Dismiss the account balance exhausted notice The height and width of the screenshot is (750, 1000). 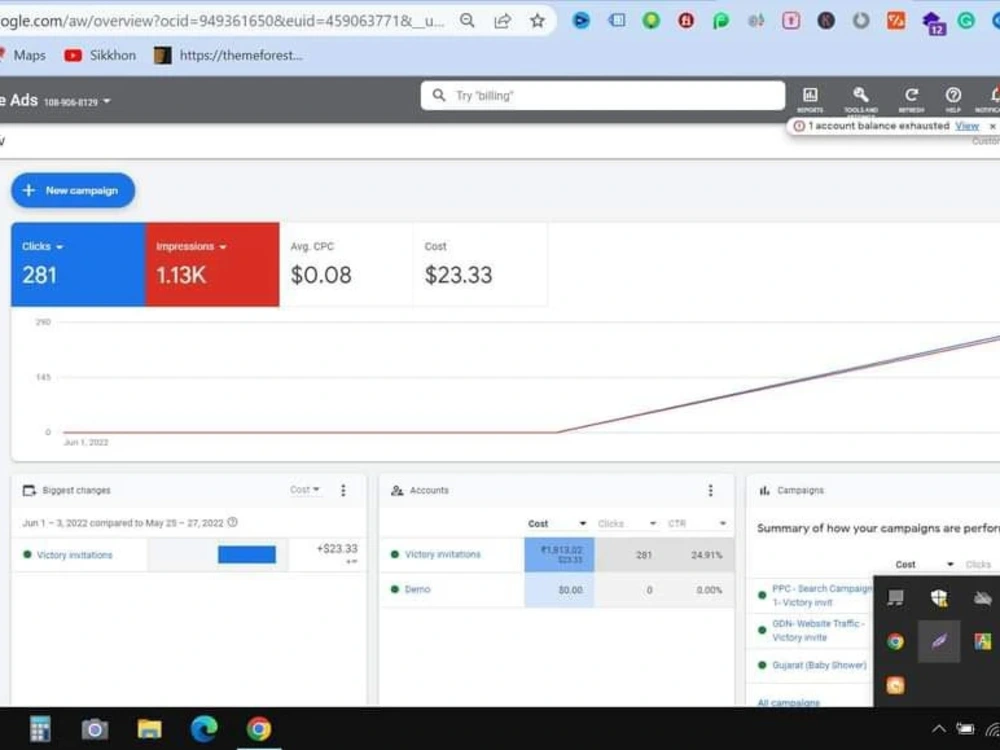(992, 126)
